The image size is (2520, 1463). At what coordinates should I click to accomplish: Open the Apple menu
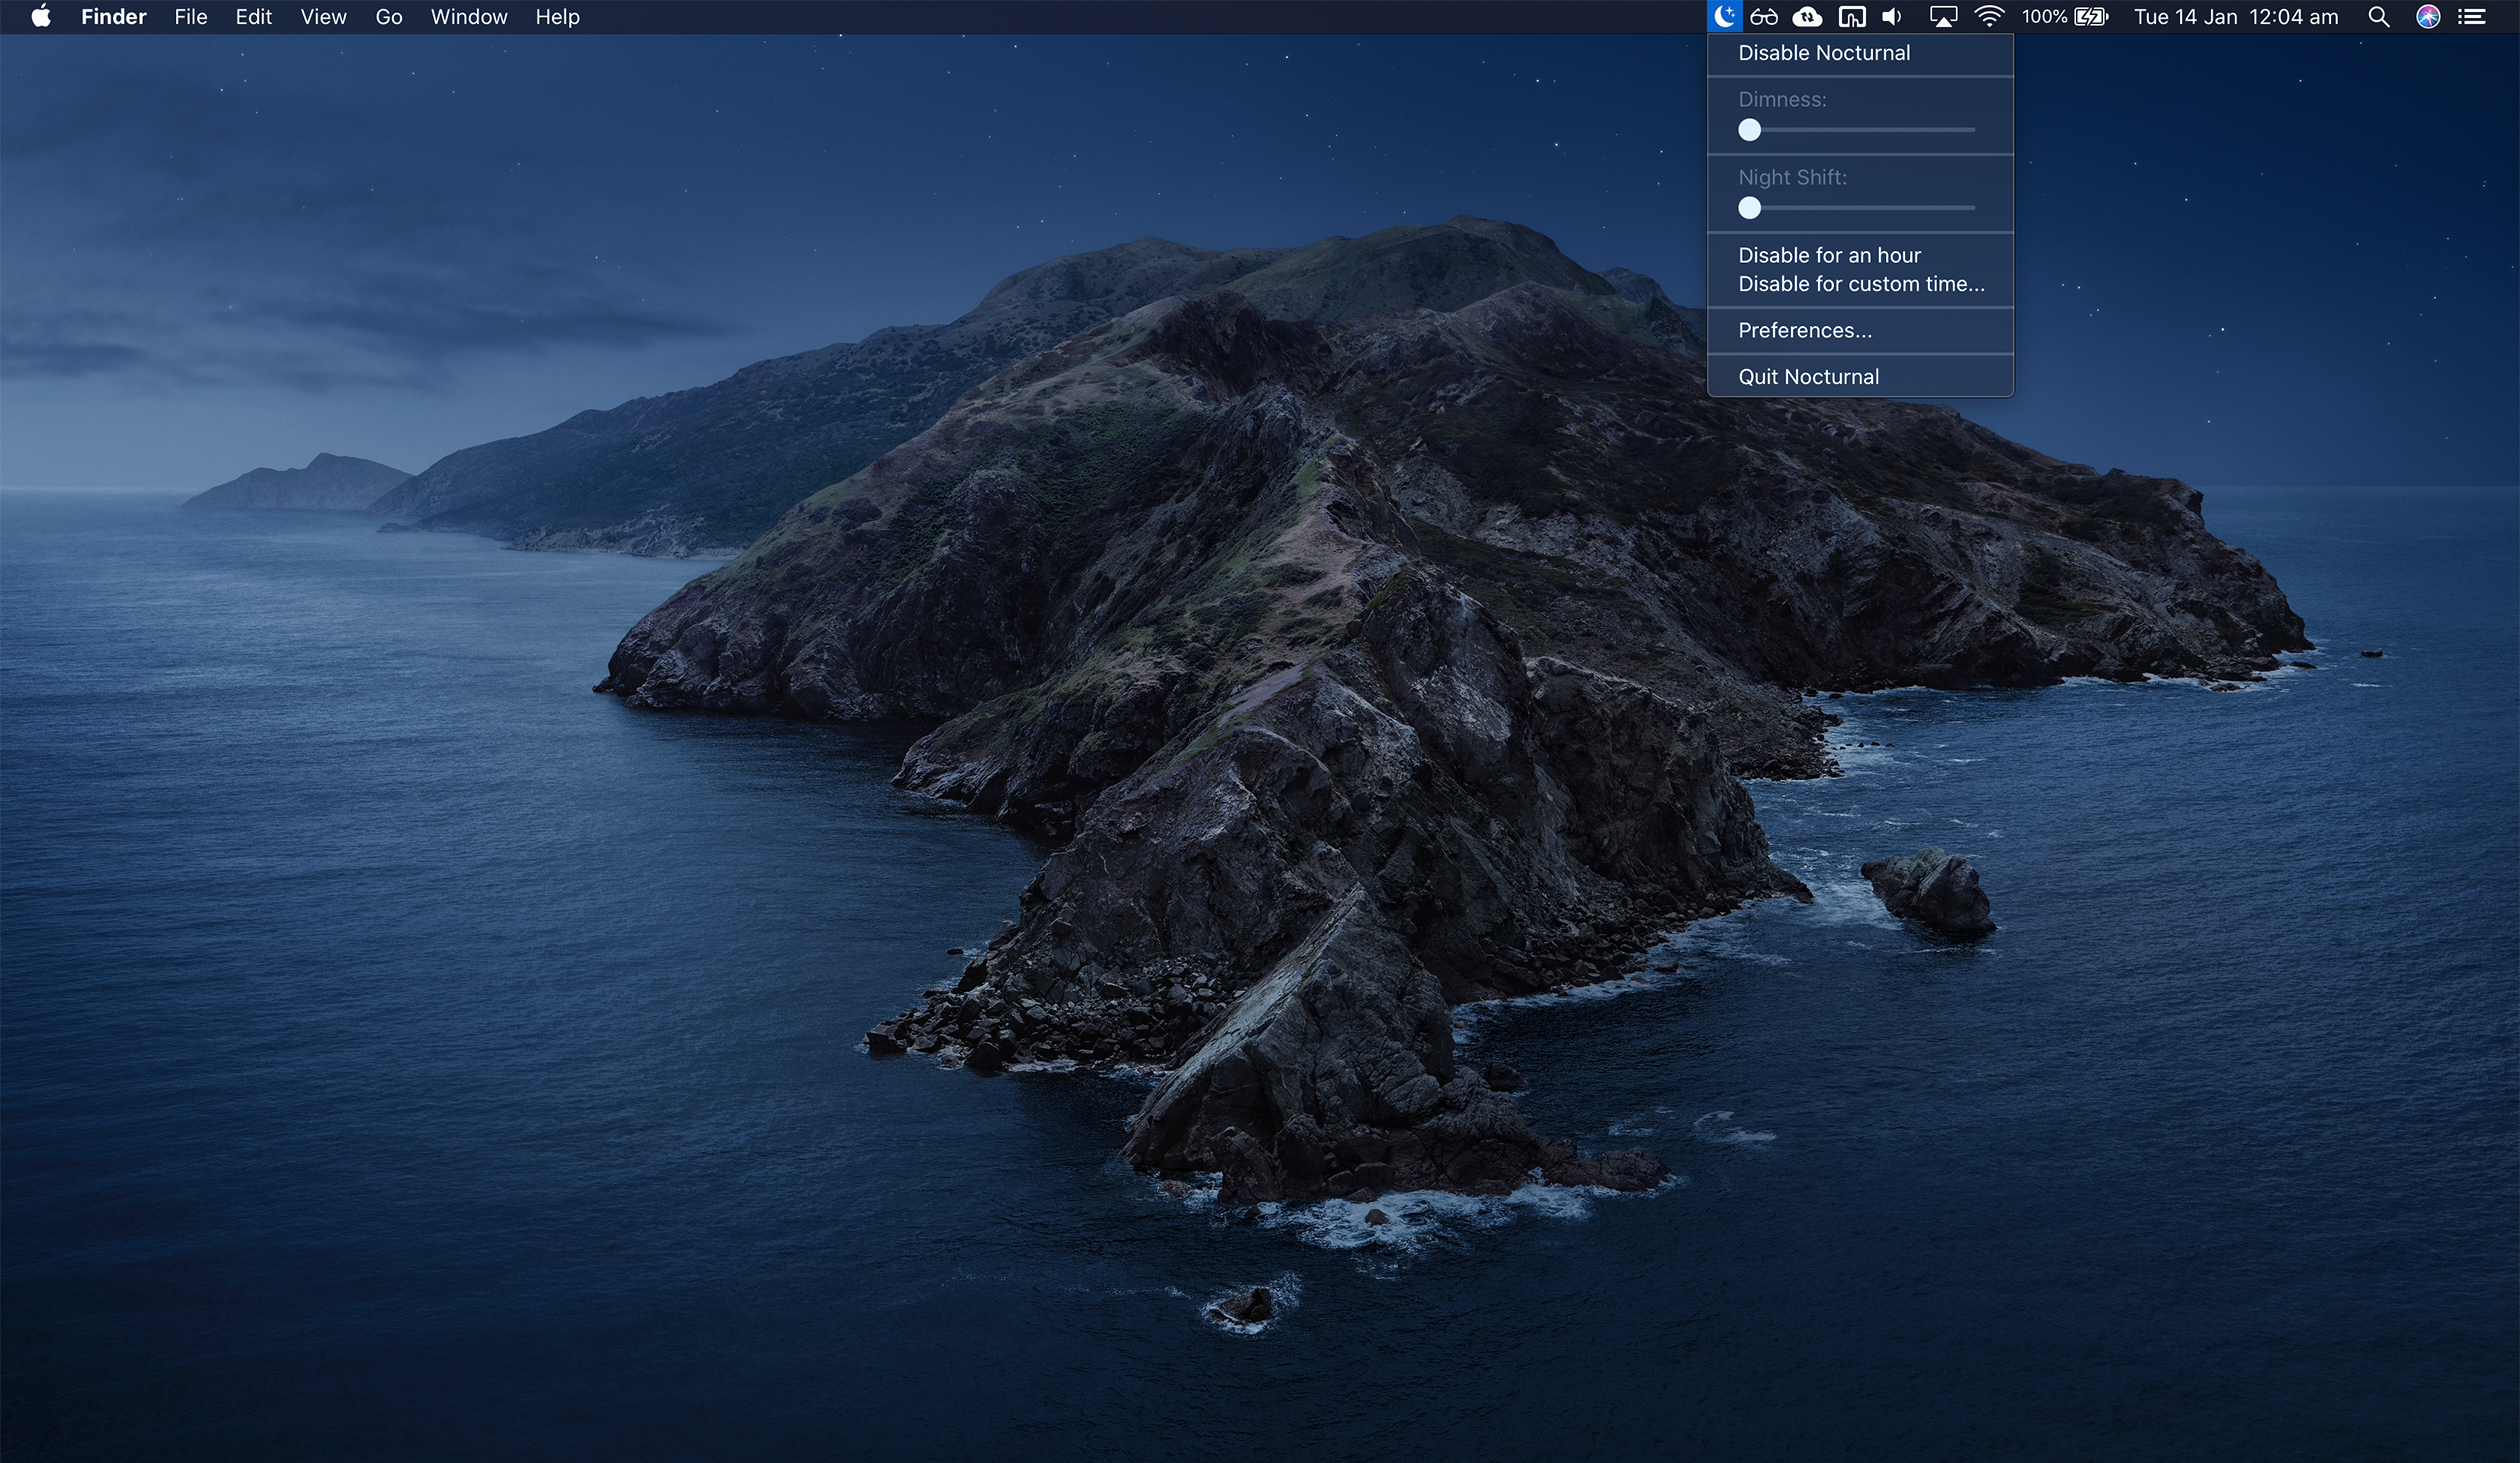click(41, 17)
